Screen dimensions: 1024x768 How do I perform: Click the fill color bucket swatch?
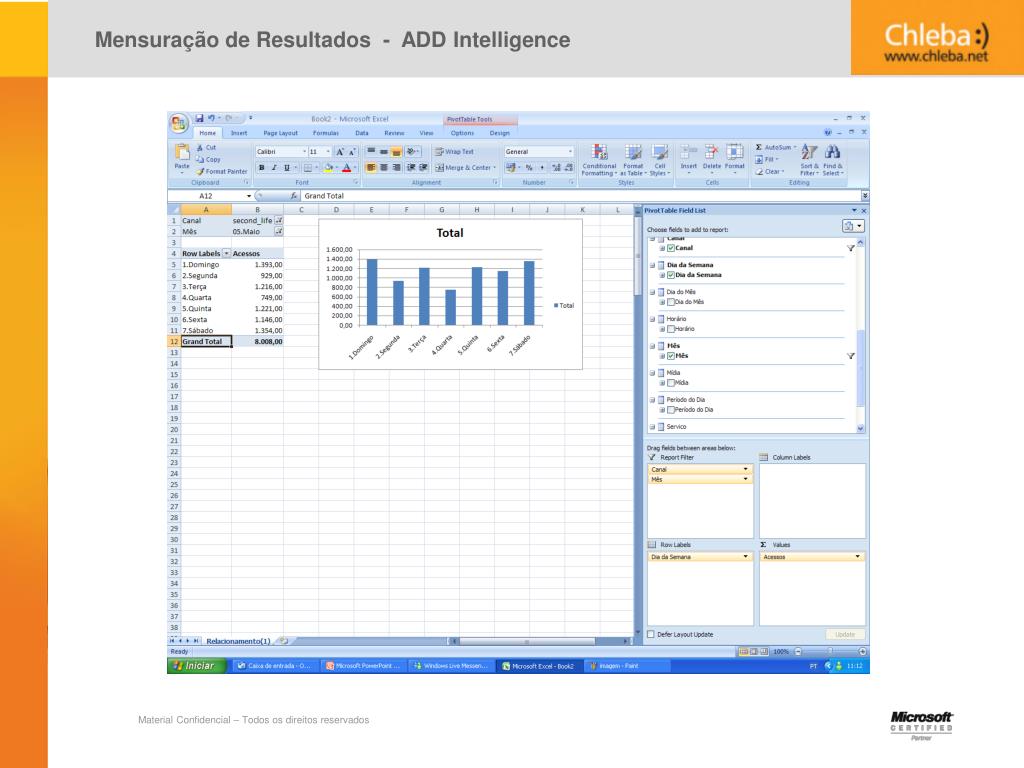[x=329, y=168]
